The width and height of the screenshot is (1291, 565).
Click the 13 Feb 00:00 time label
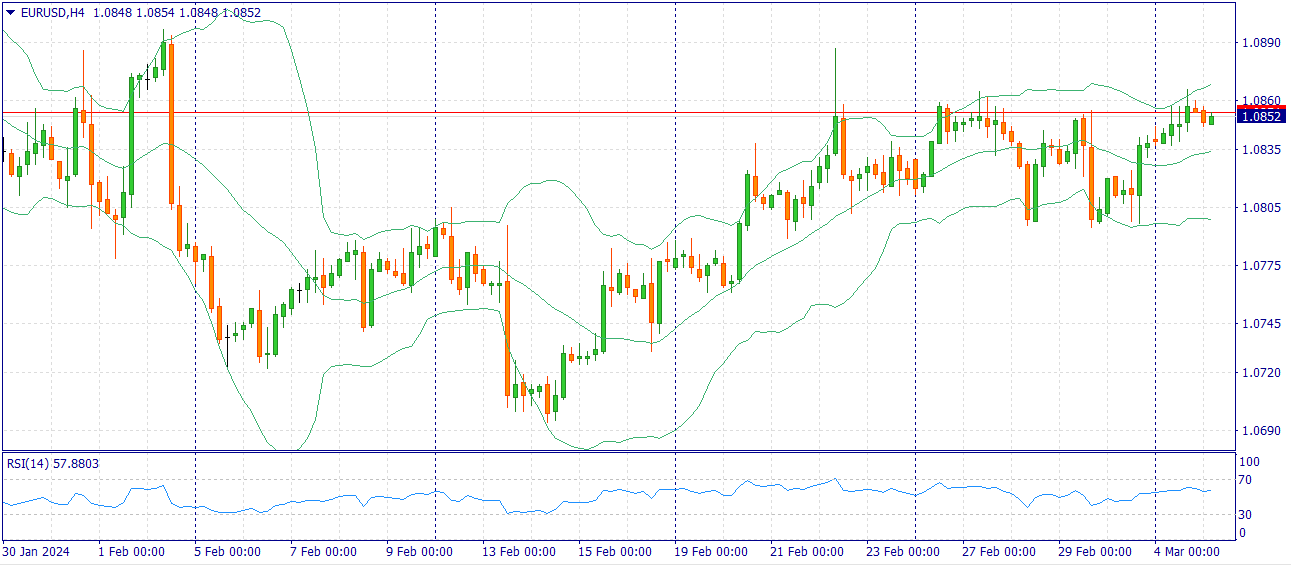[x=521, y=551]
